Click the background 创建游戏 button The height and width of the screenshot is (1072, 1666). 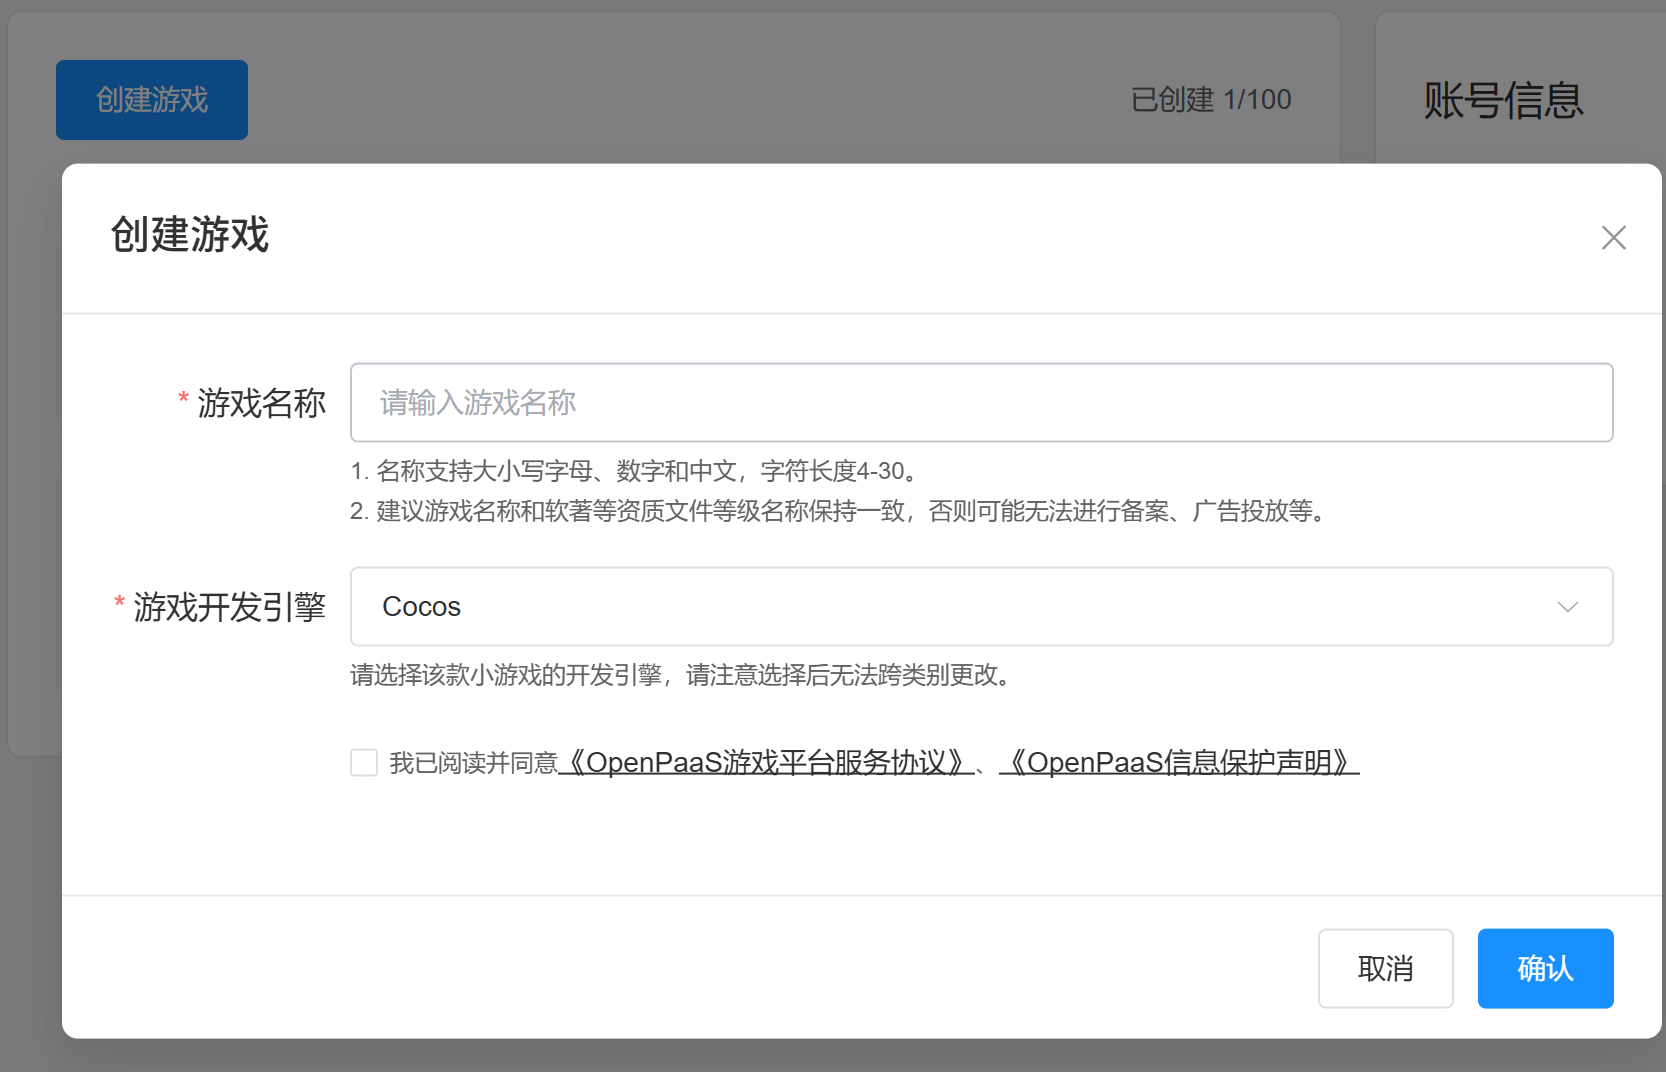click(152, 100)
